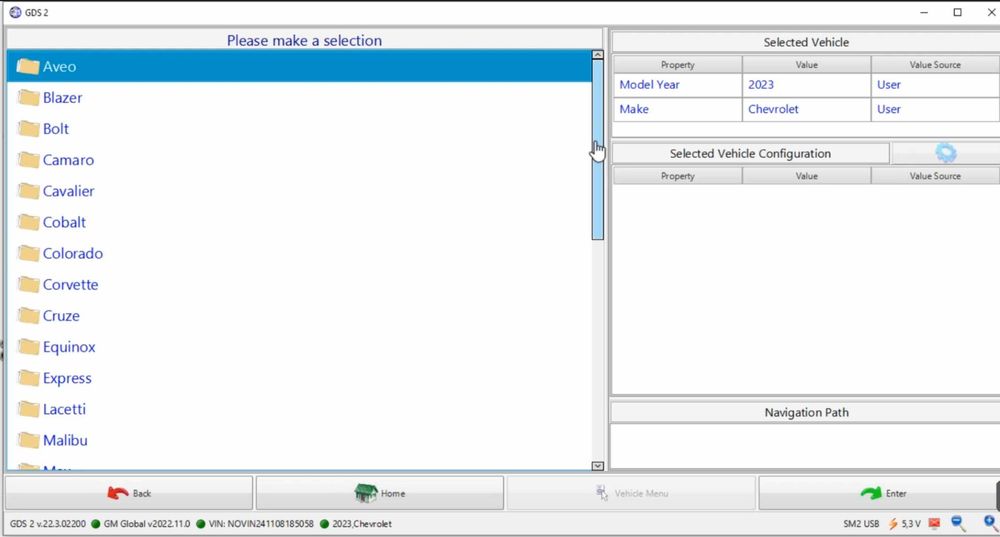Click the Chevrolet value cell
This screenshot has width=1000, height=537.
[806, 109]
